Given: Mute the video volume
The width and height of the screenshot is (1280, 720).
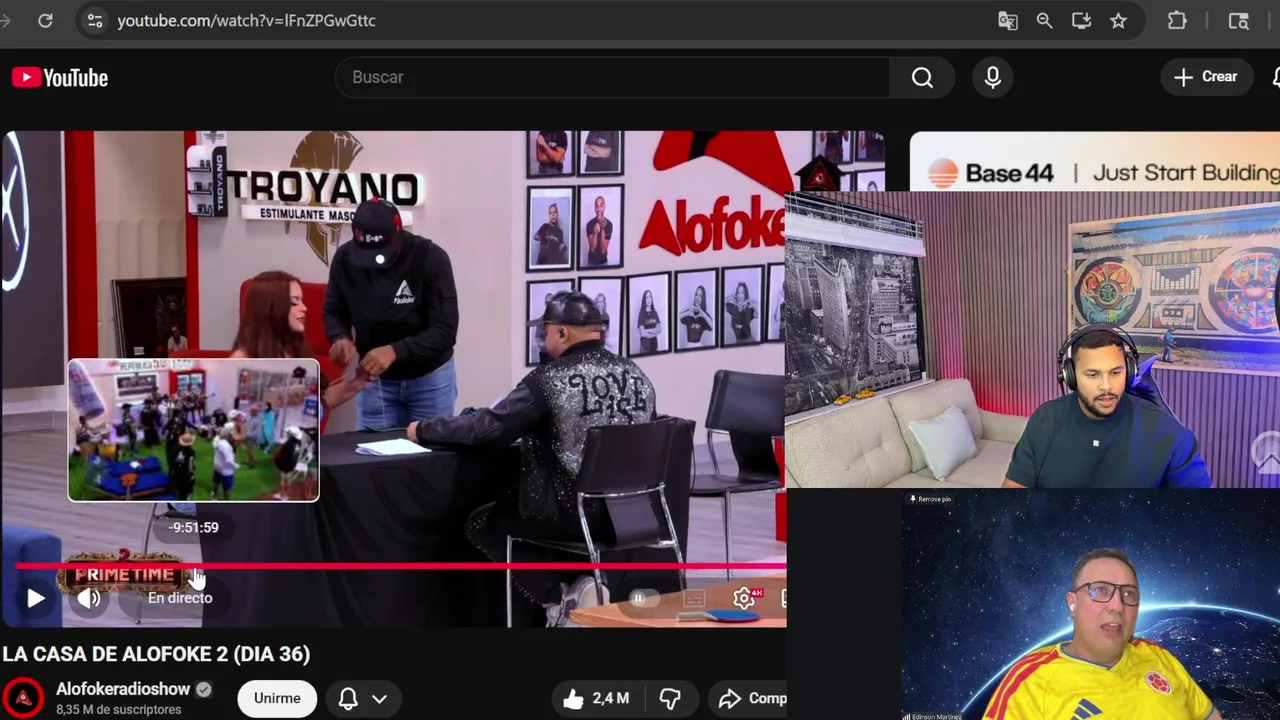Looking at the screenshot, I should point(89,598).
